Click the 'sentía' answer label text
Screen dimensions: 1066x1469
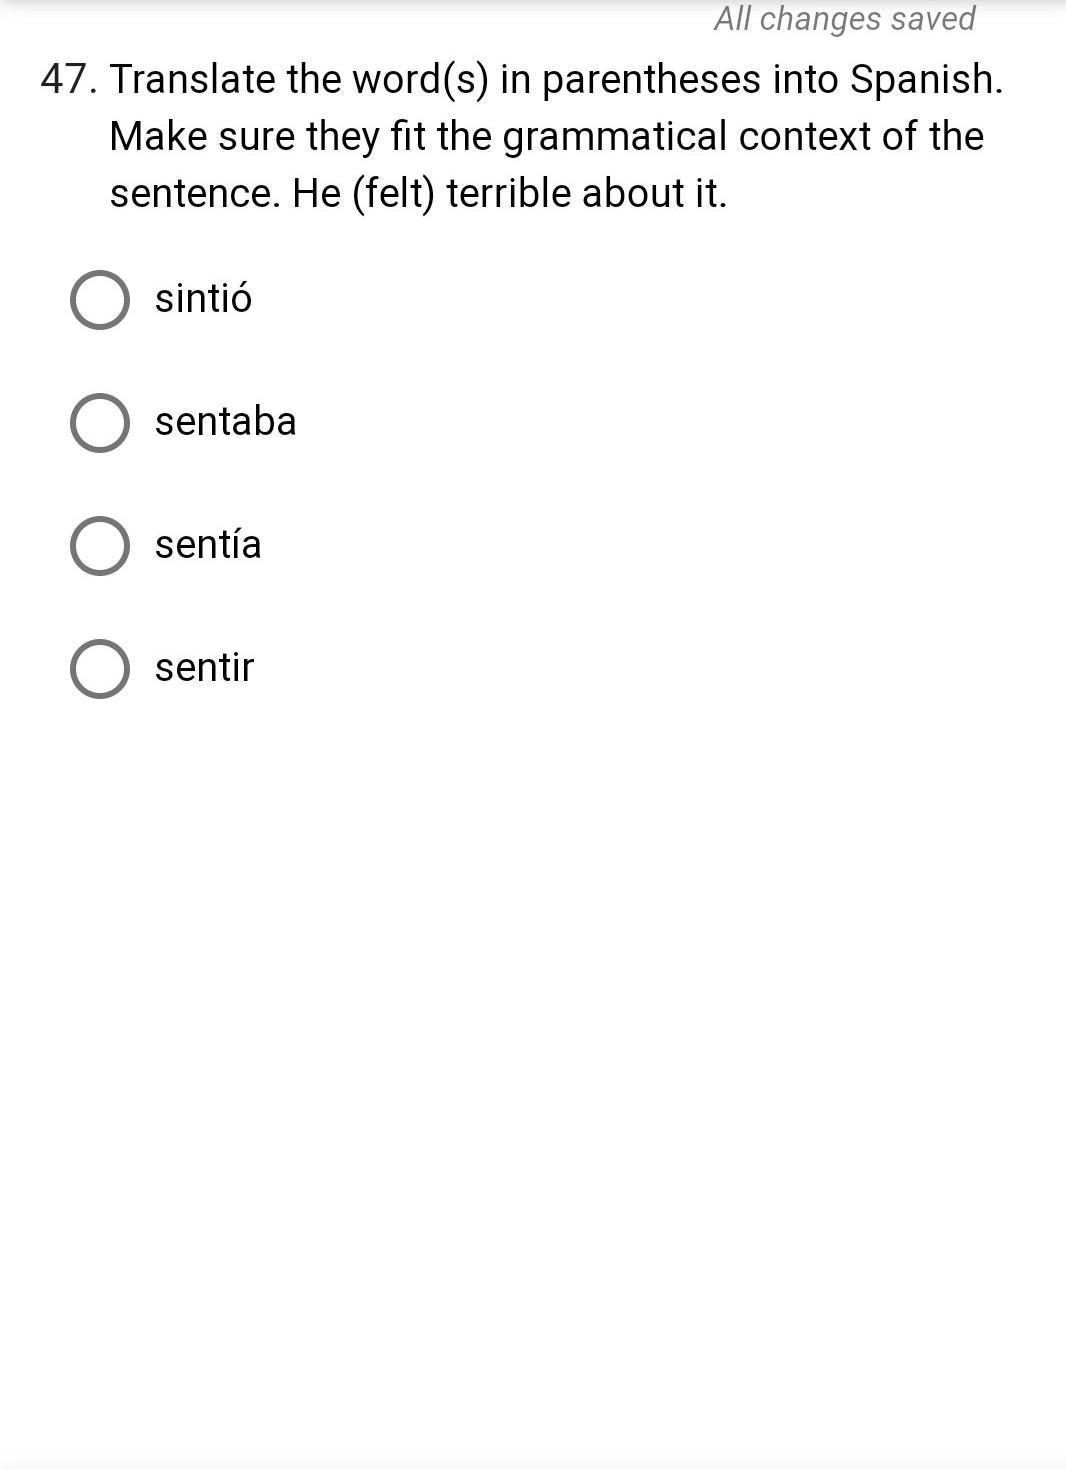208,544
